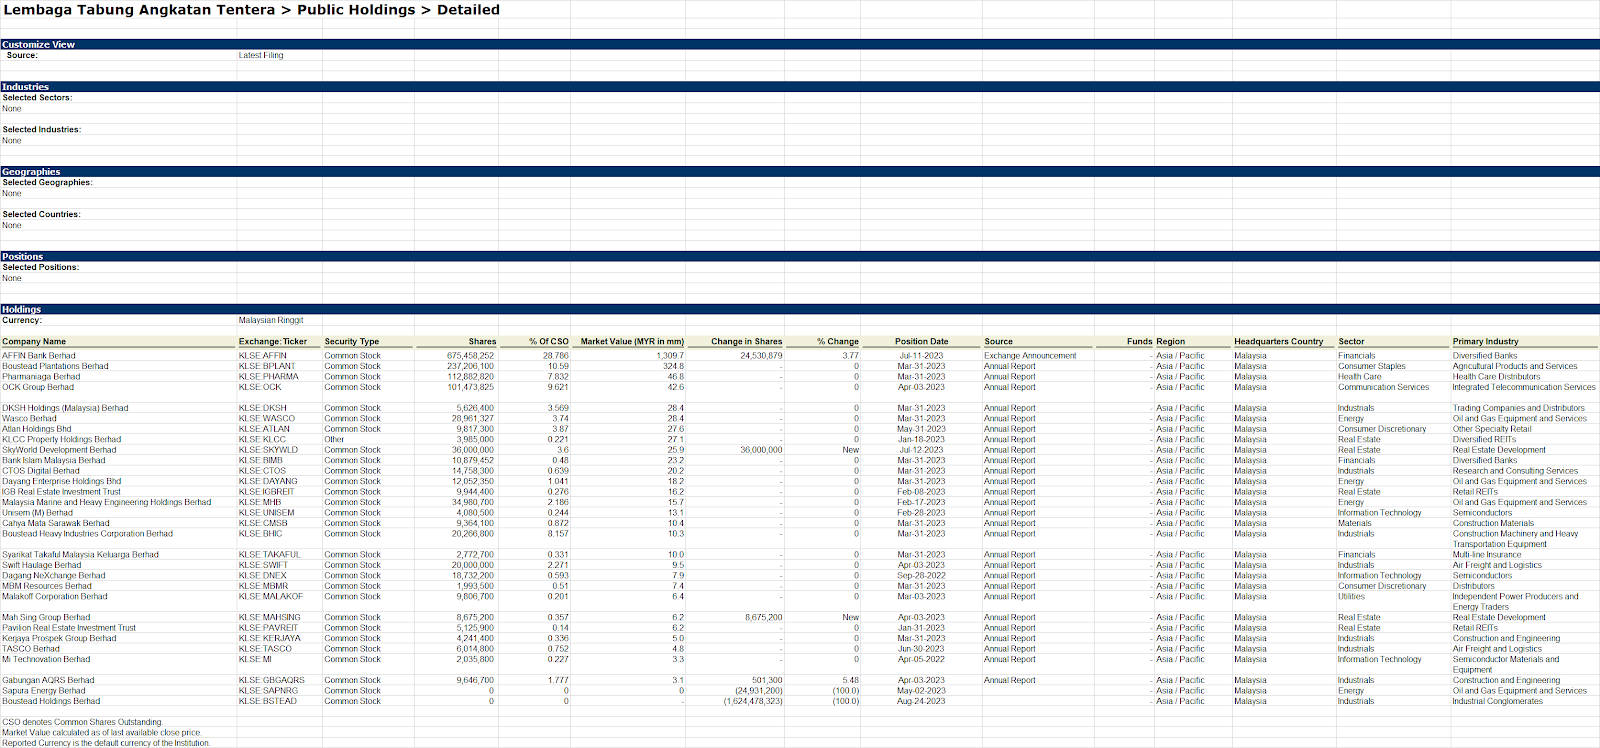Click the 'KLSE:BSTEAD' ticker cell

268,702
